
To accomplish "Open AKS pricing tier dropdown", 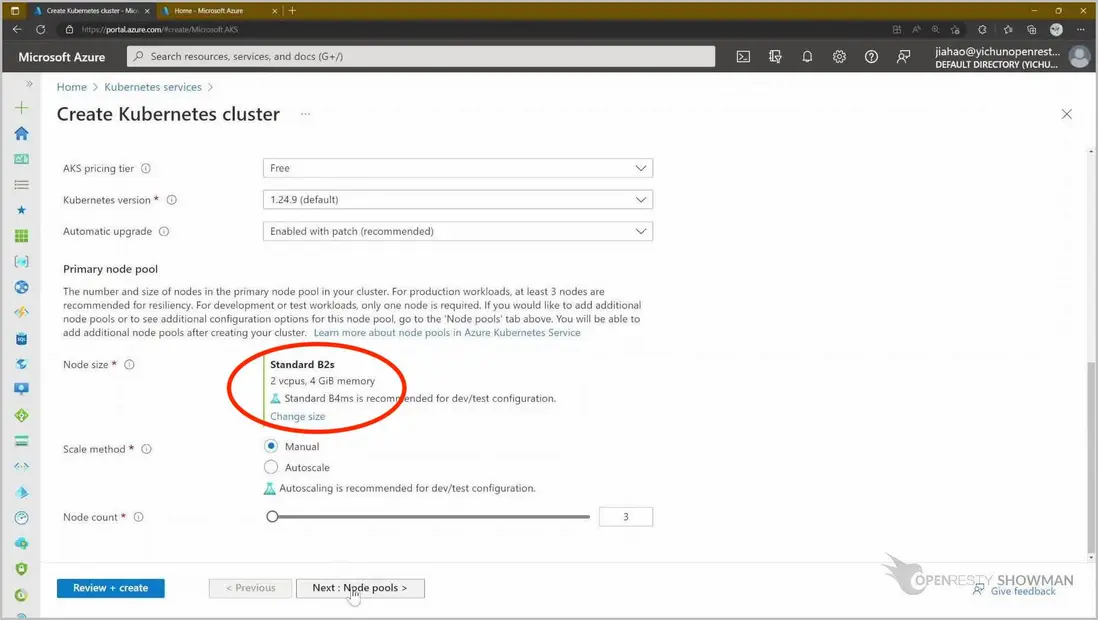I will (x=458, y=168).
